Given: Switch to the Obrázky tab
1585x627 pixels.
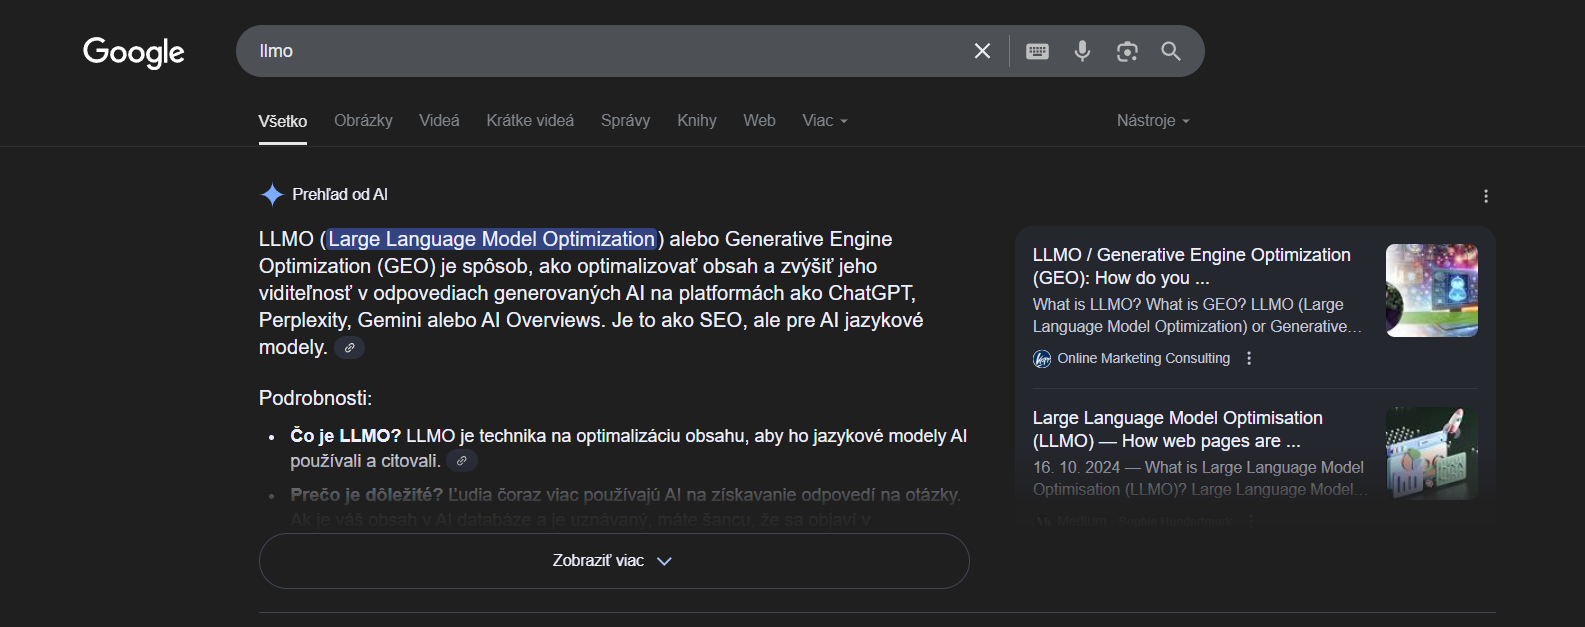Looking at the screenshot, I should click(363, 120).
